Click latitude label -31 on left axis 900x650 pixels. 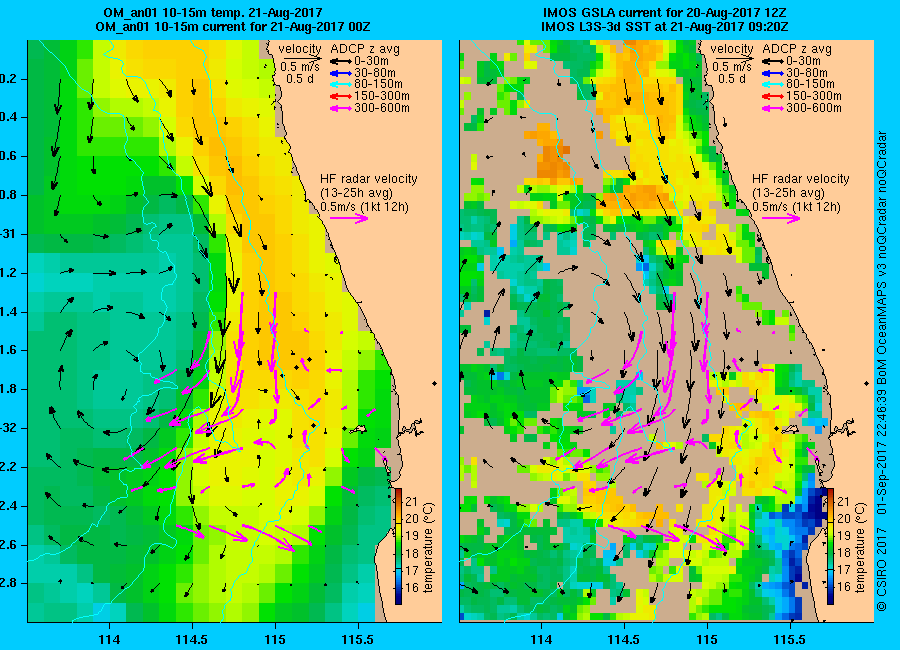[8, 234]
